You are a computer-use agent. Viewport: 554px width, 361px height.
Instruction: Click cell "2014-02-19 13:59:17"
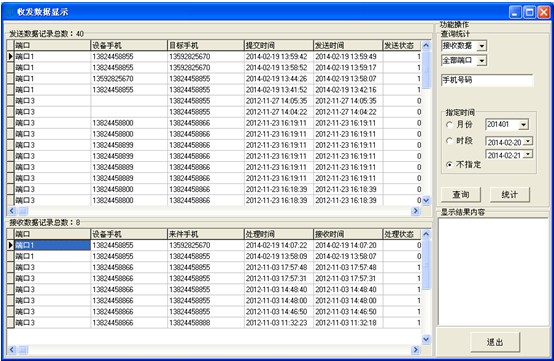point(348,67)
